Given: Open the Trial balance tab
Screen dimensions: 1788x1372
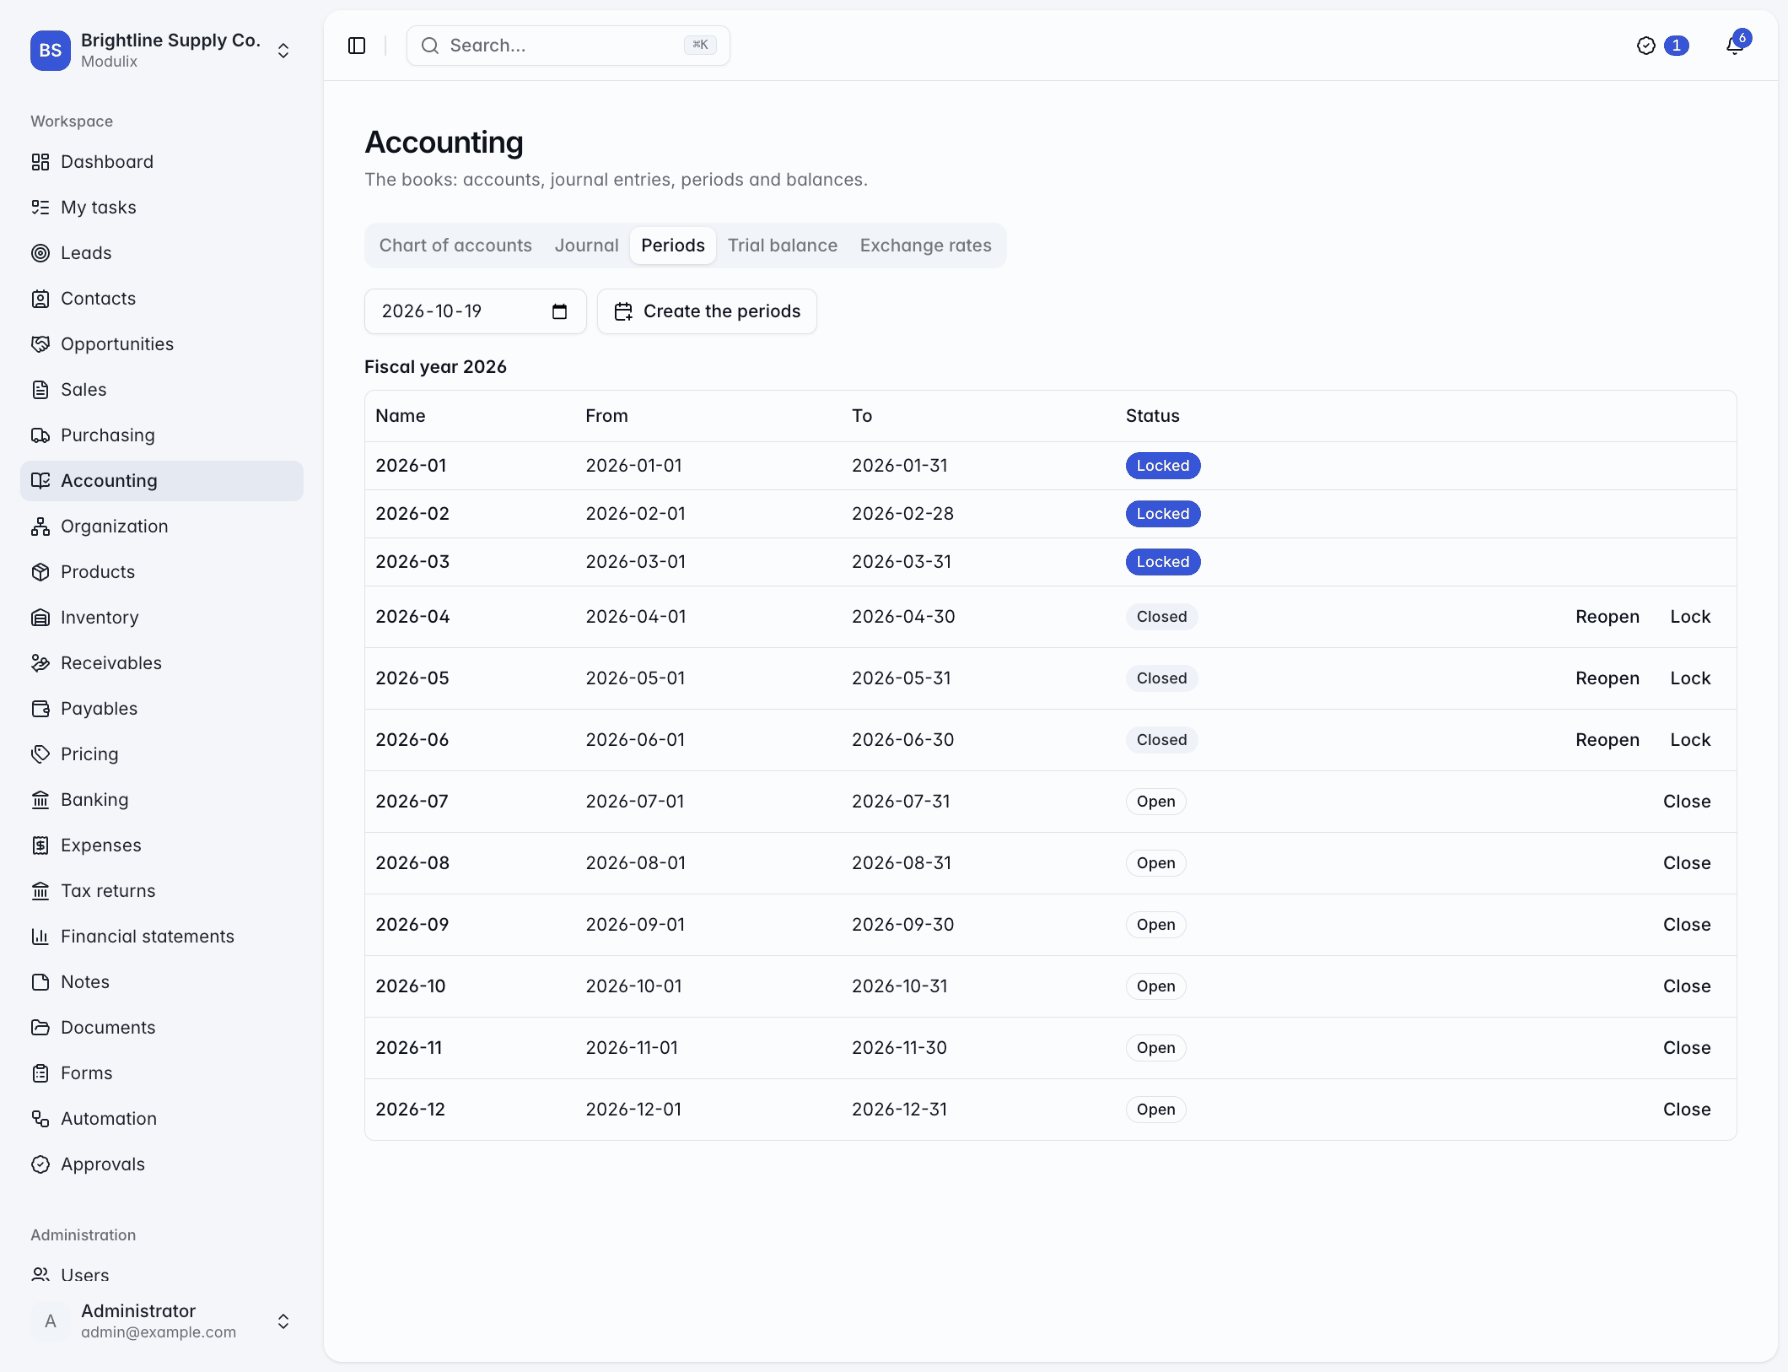Looking at the screenshot, I should click(x=782, y=245).
